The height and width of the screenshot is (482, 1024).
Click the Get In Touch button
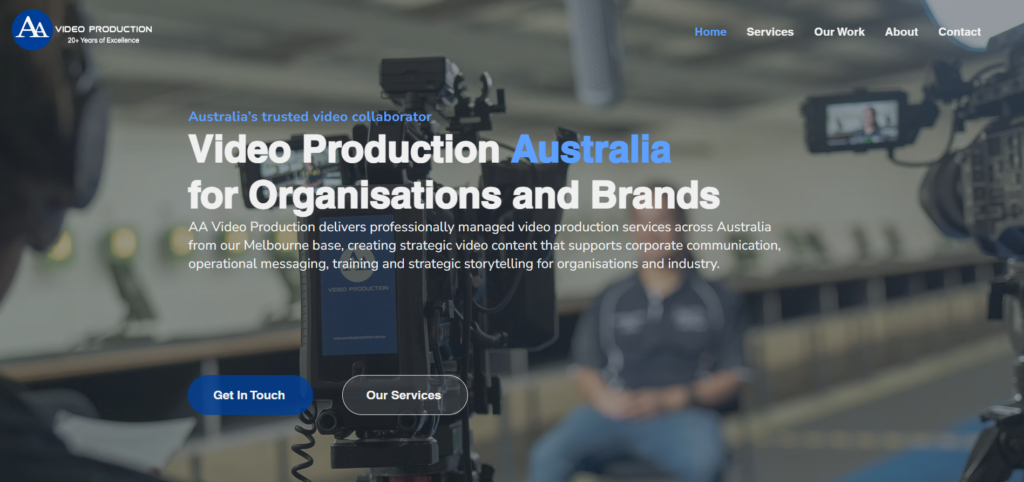click(x=250, y=395)
